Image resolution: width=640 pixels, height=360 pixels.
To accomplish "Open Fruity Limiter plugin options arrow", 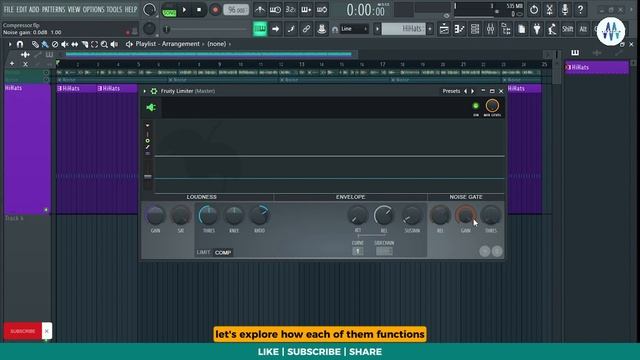I will tap(145, 91).
